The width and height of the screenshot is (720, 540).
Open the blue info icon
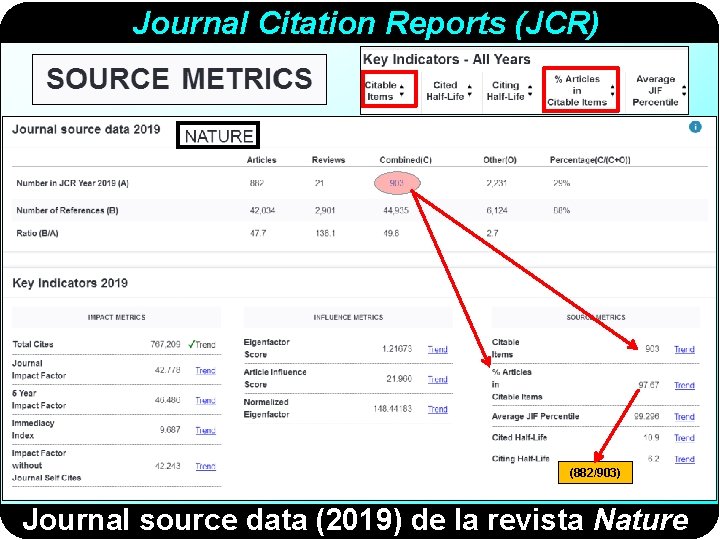695,127
